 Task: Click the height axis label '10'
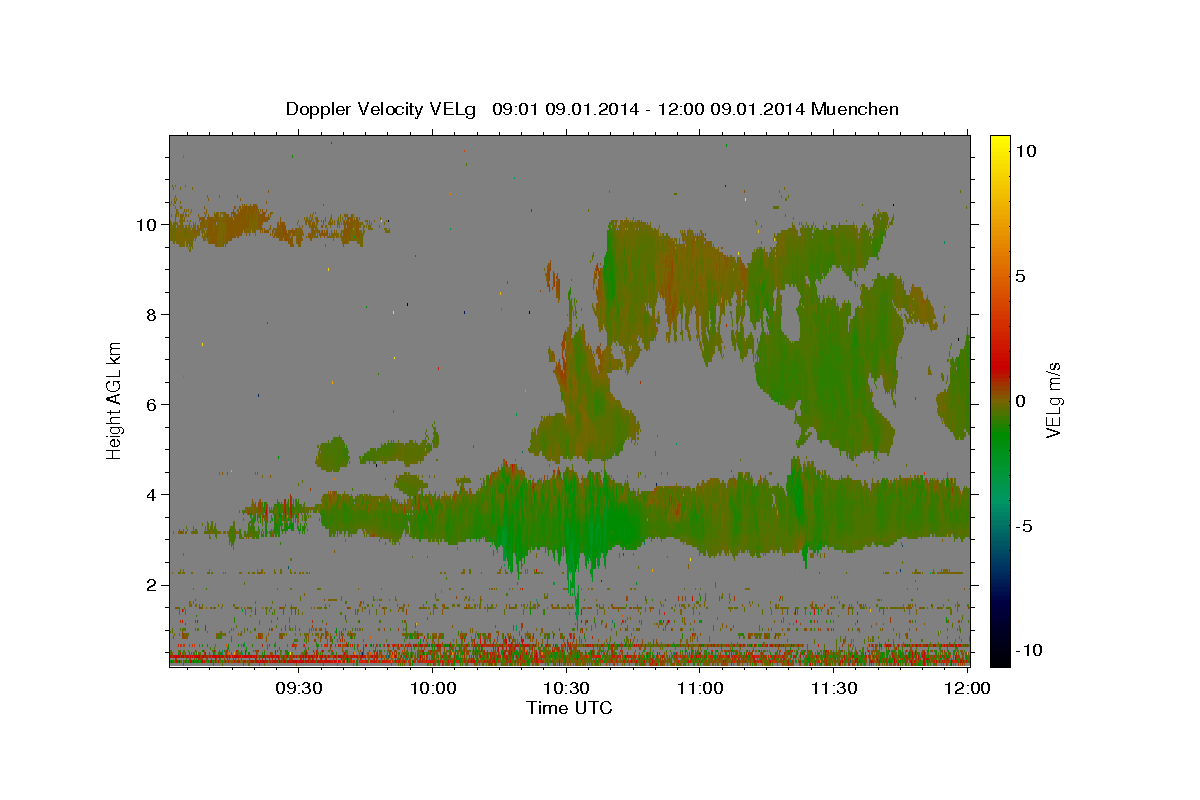(x=148, y=225)
